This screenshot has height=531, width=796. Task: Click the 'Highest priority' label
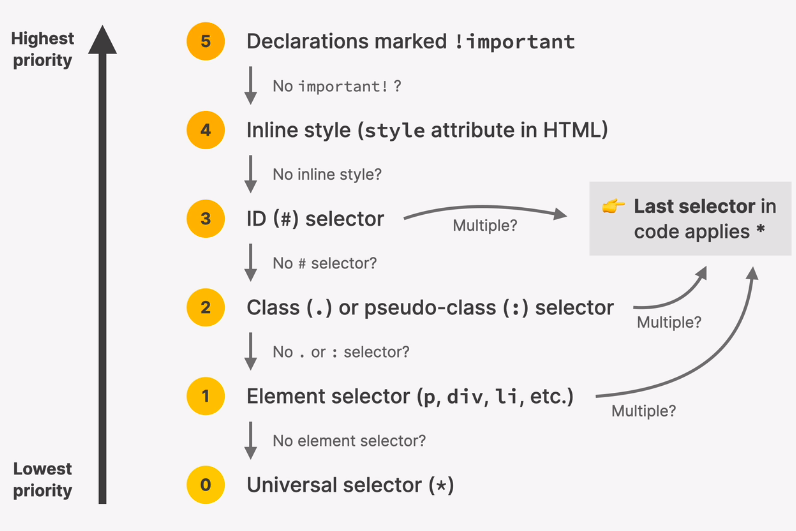(x=43, y=49)
